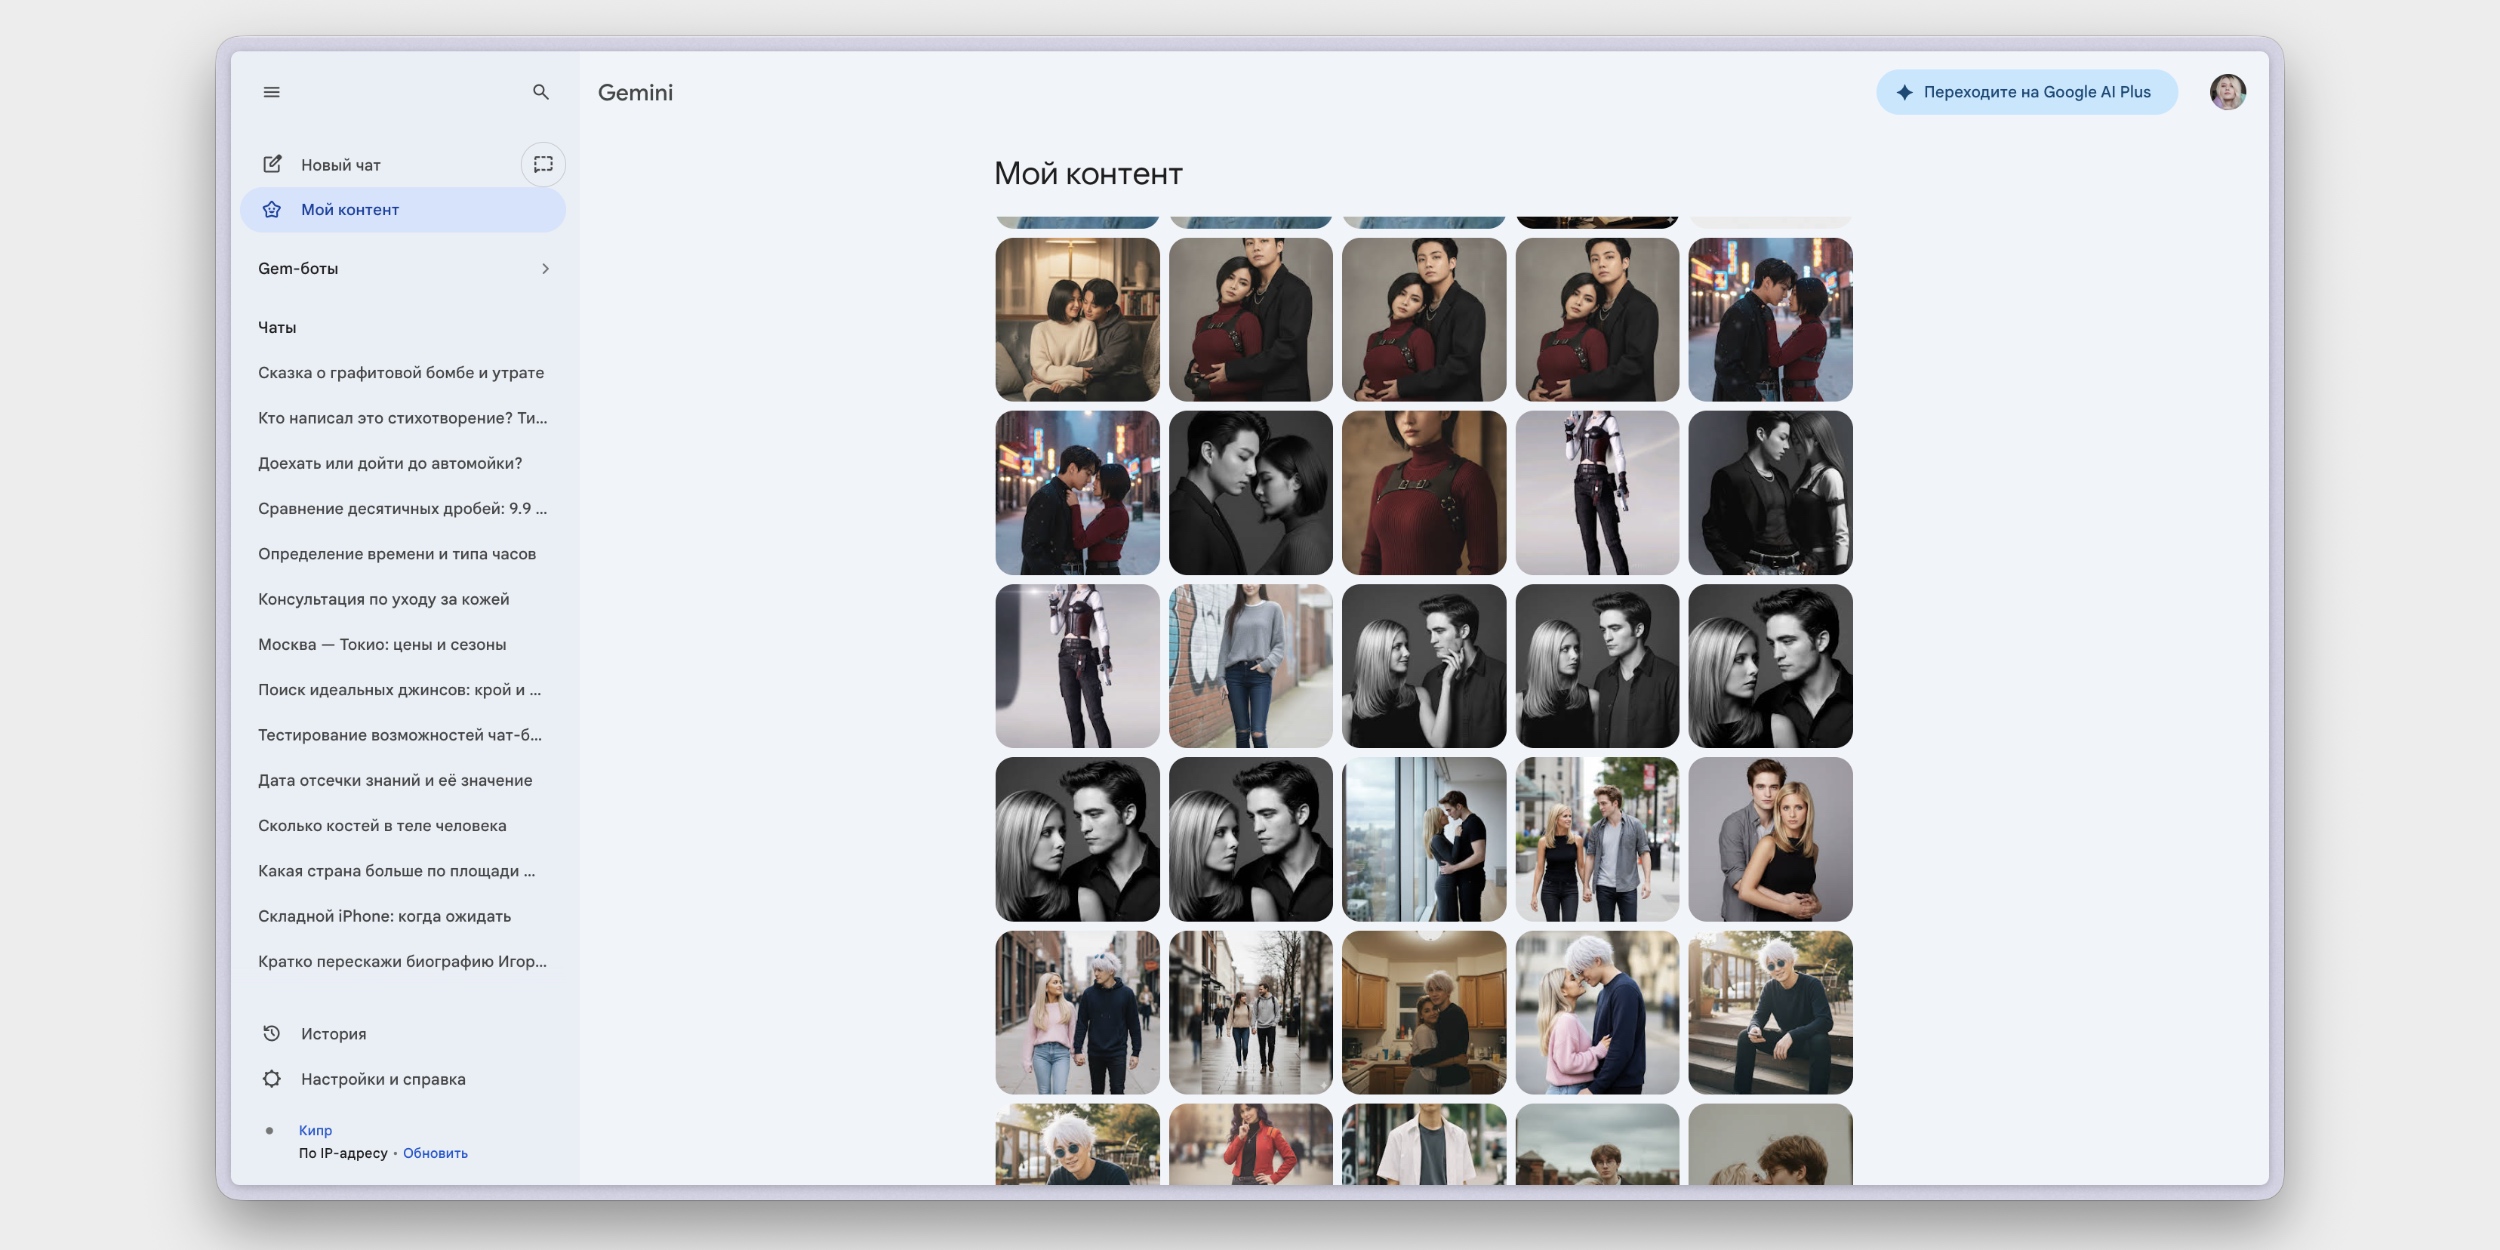Click the New chat pencil icon

[x=272, y=164]
